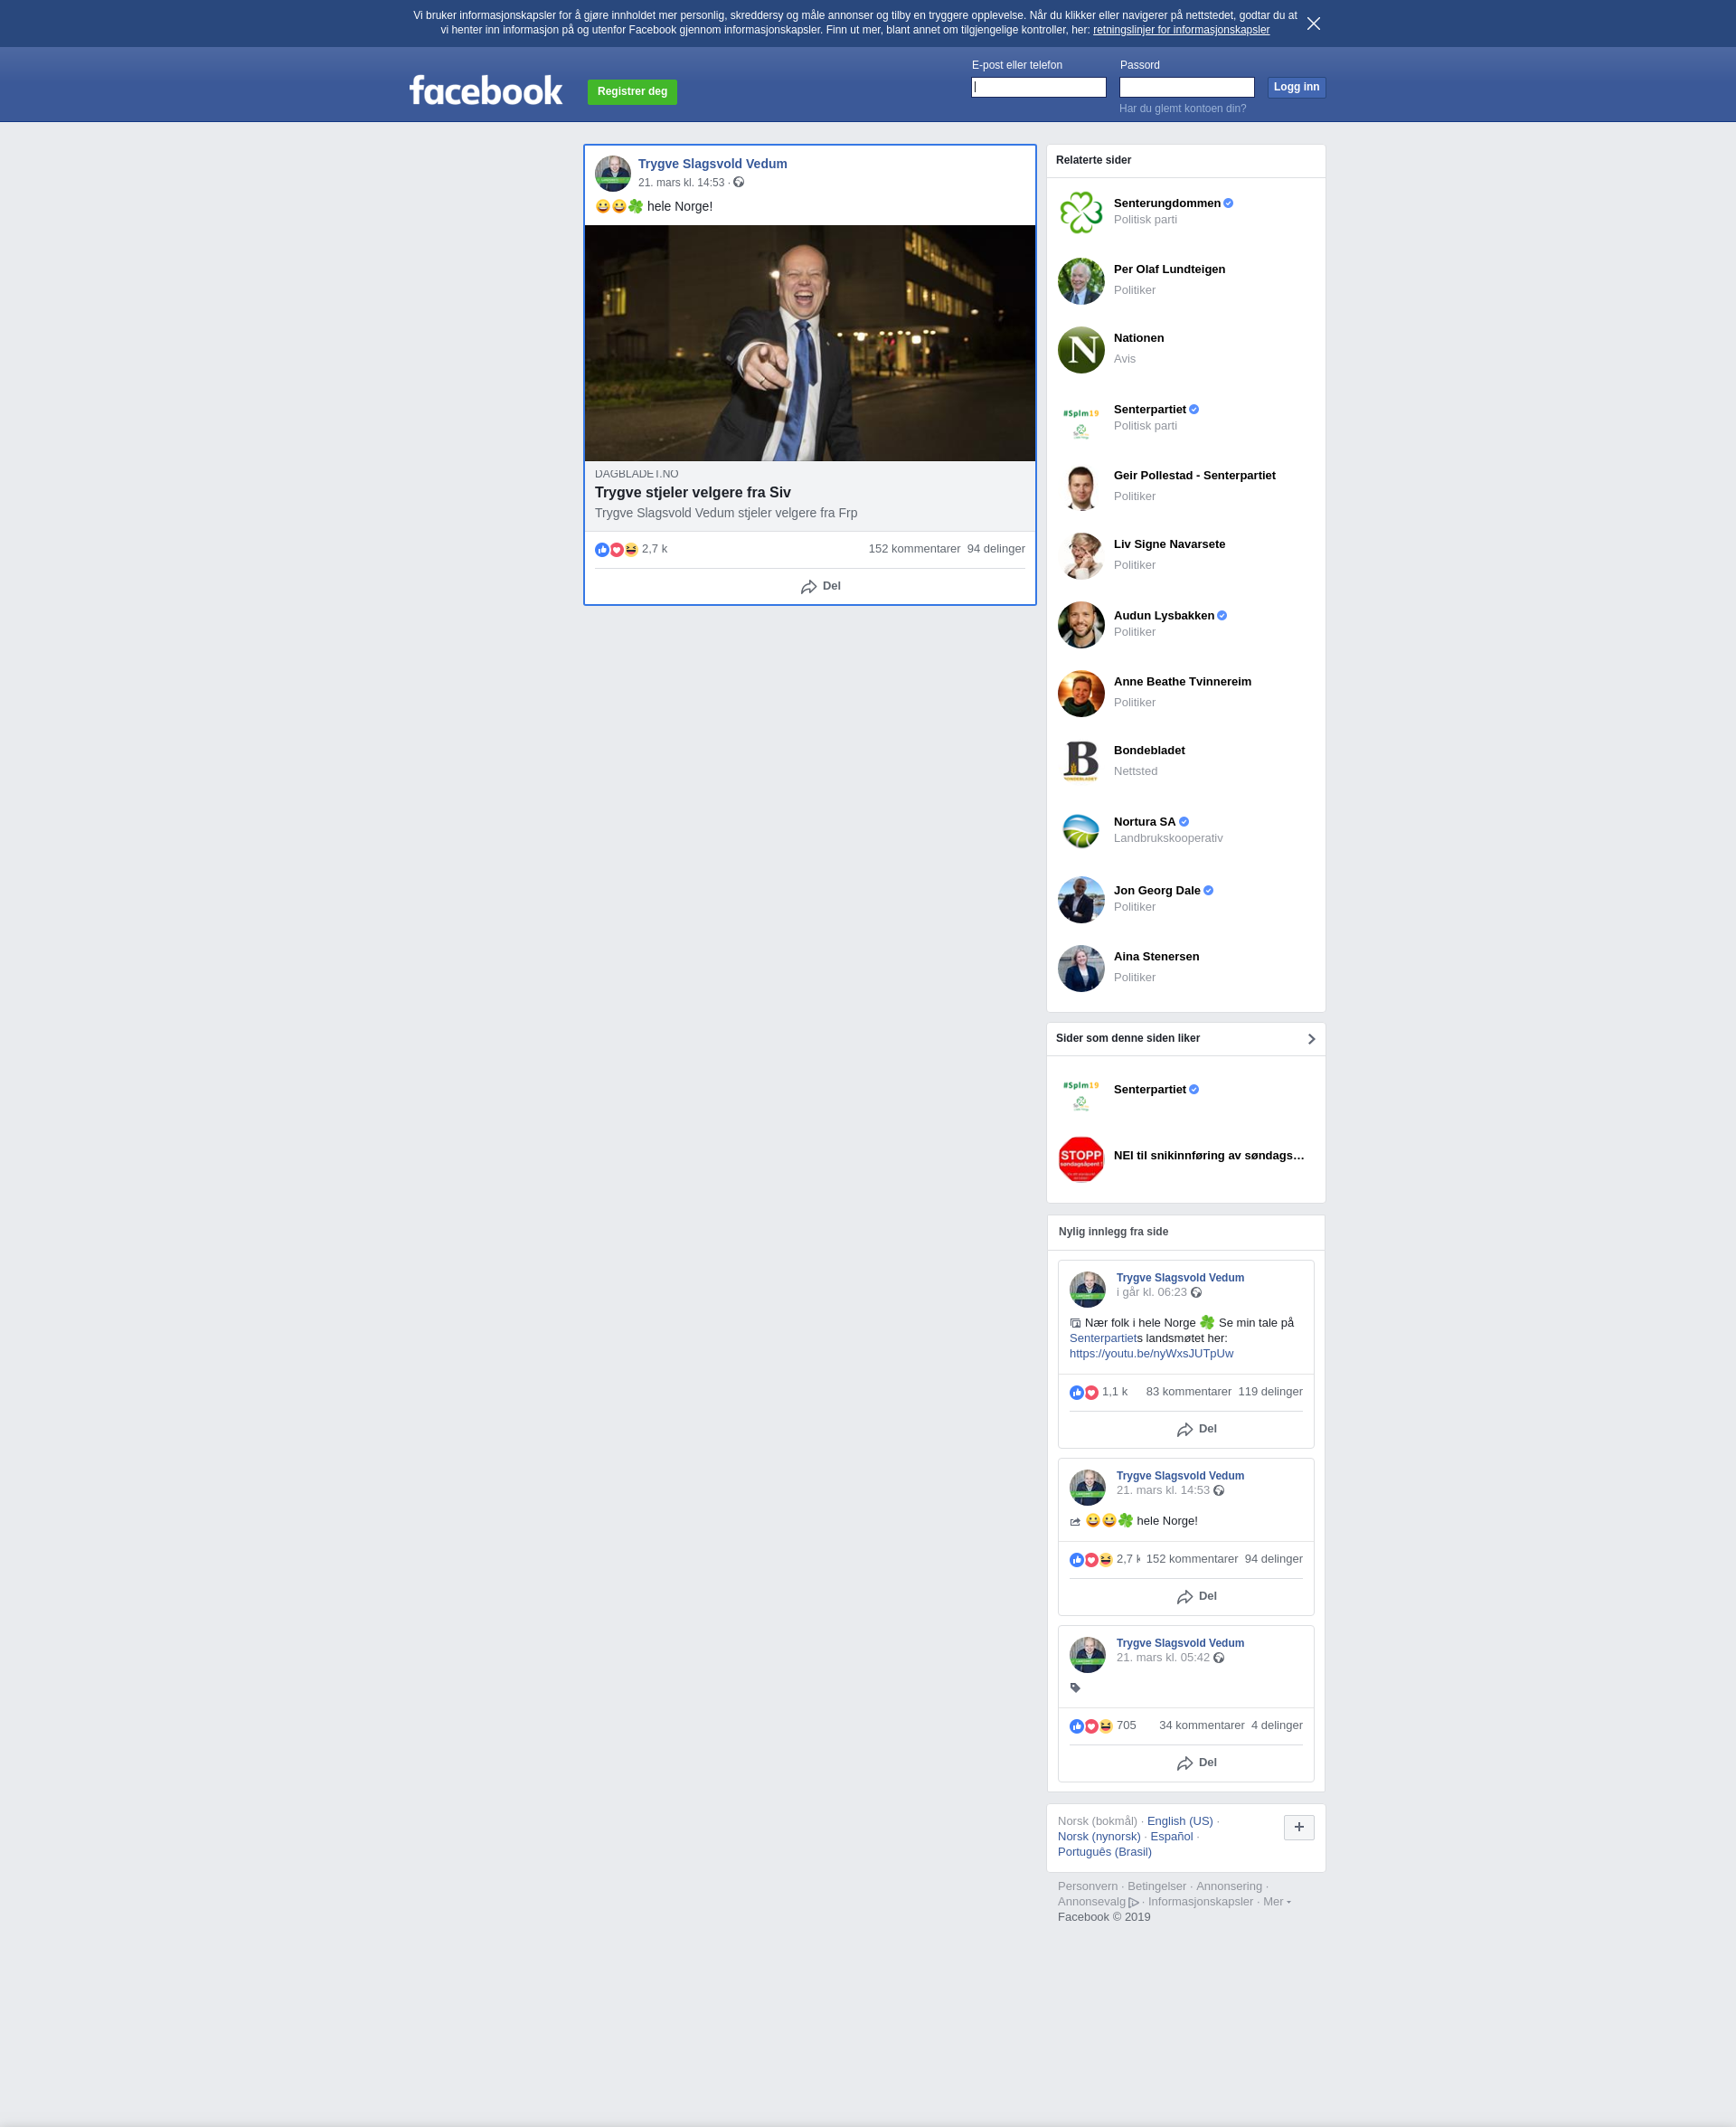Click the STOPP søndagsåpent page logo
The height and width of the screenshot is (2127, 1736).
(1081, 1160)
